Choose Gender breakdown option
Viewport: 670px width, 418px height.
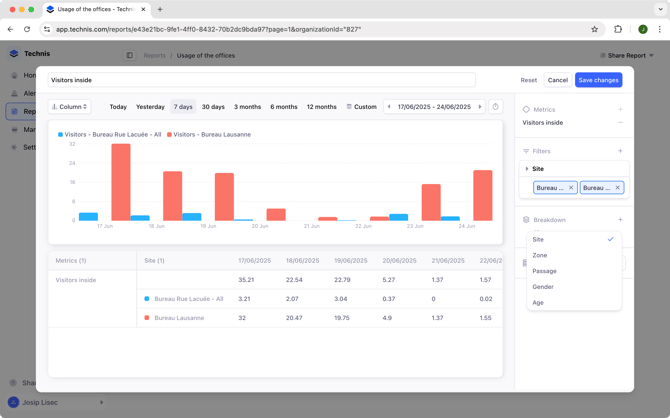pyautogui.click(x=543, y=287)
